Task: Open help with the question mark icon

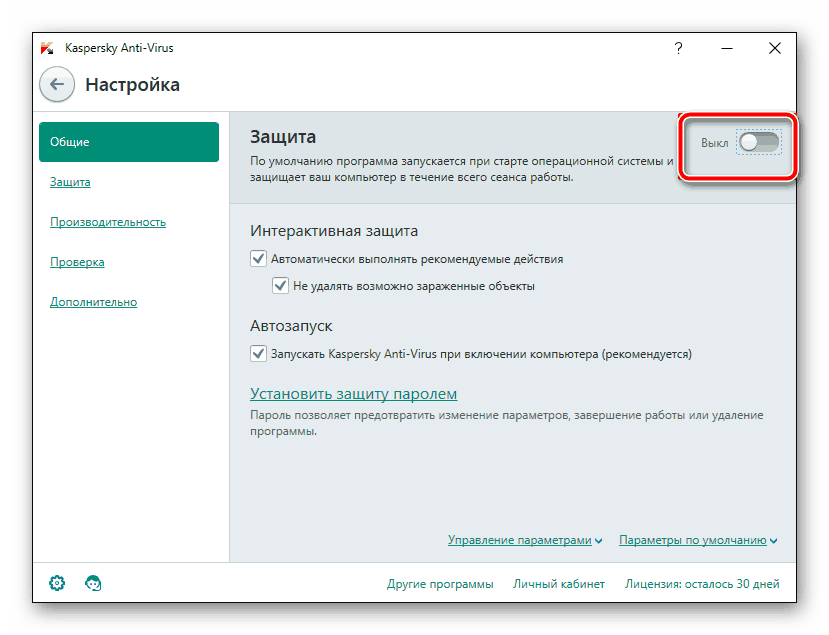Action: click(679, 48)
